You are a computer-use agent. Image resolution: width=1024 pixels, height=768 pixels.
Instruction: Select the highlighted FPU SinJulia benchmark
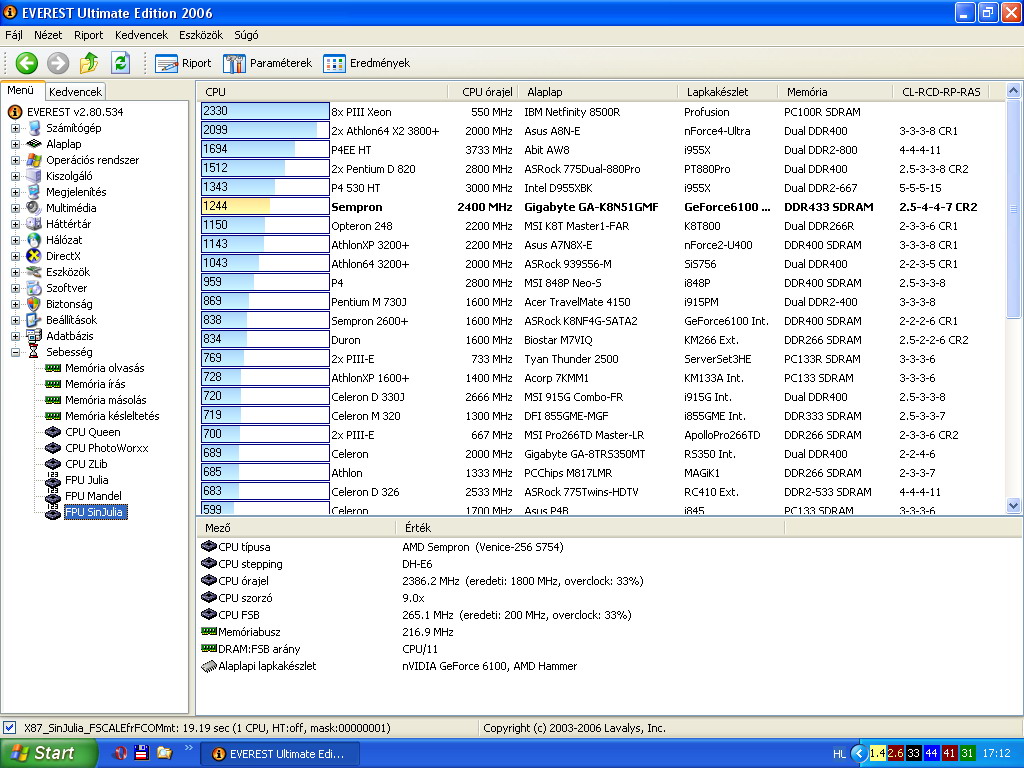(93, 512)
